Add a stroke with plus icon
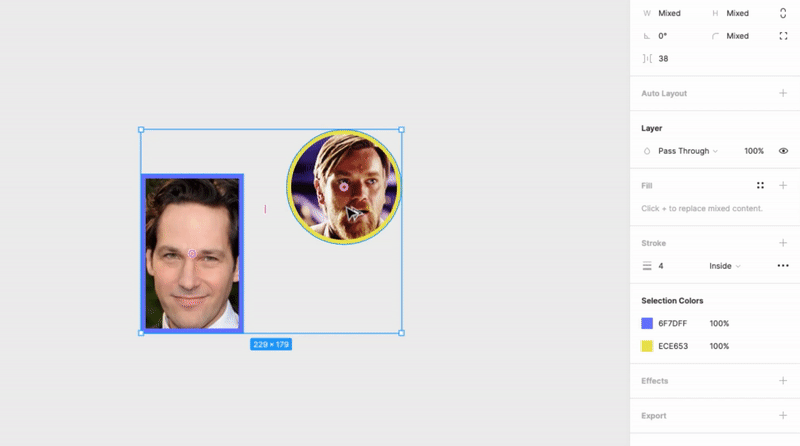The image size is (800, 446). pyautogui.click(x=783, y=243)
